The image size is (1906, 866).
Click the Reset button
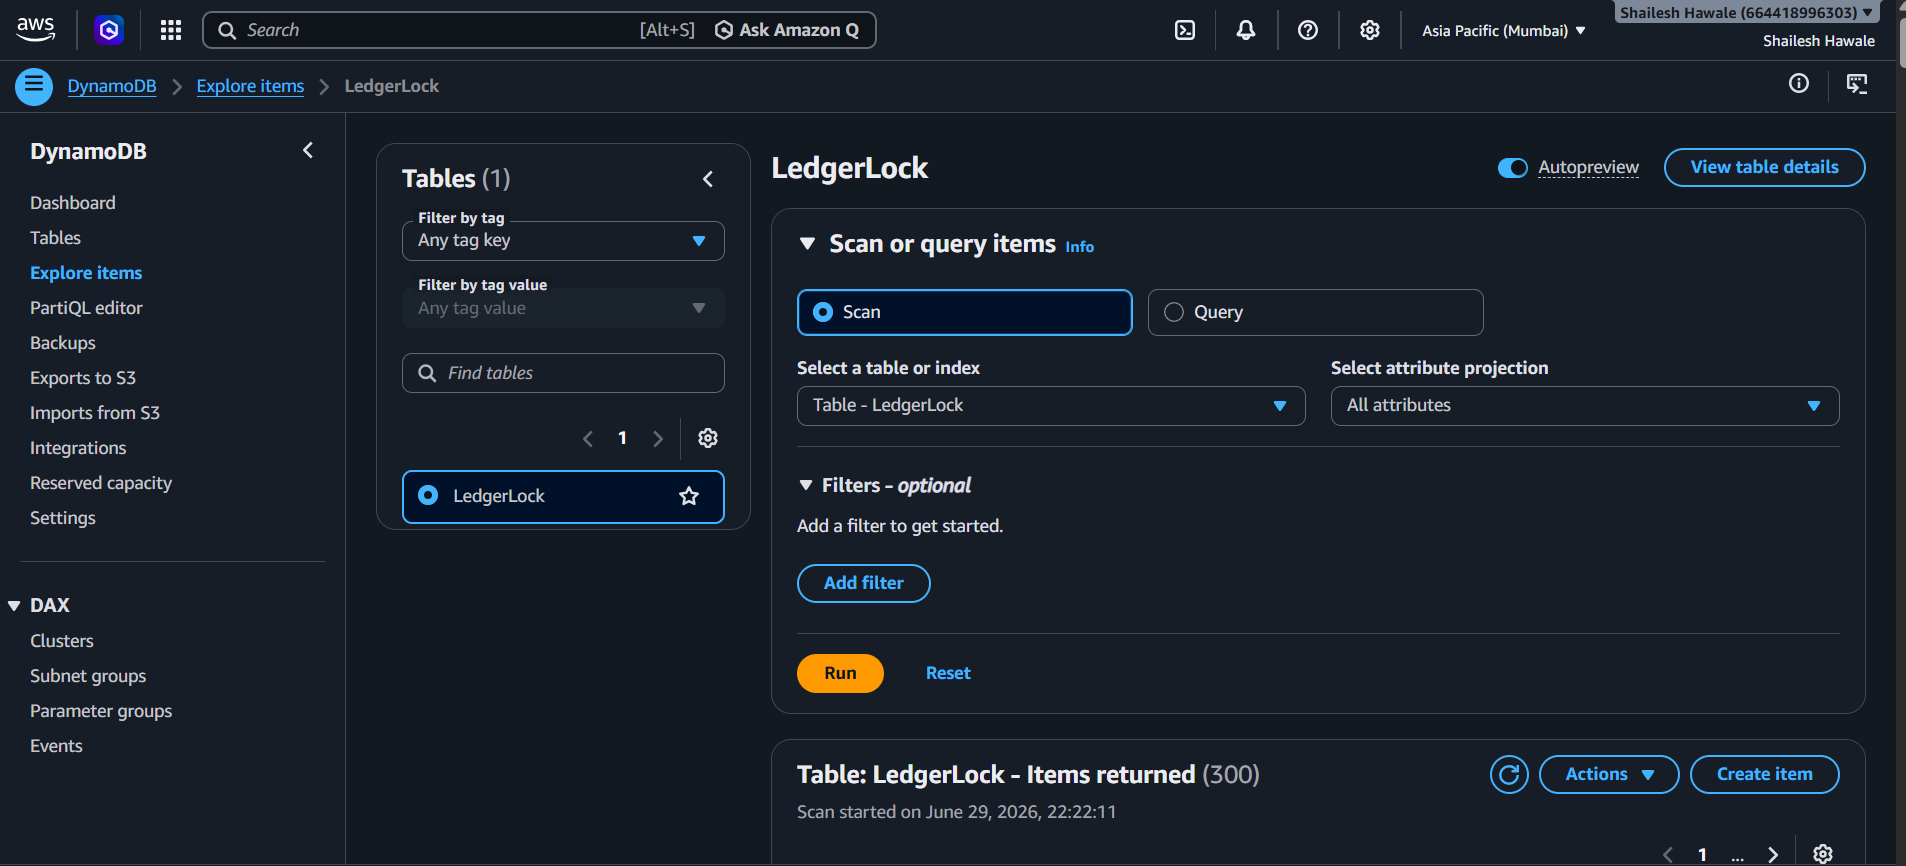pos(948,673)
